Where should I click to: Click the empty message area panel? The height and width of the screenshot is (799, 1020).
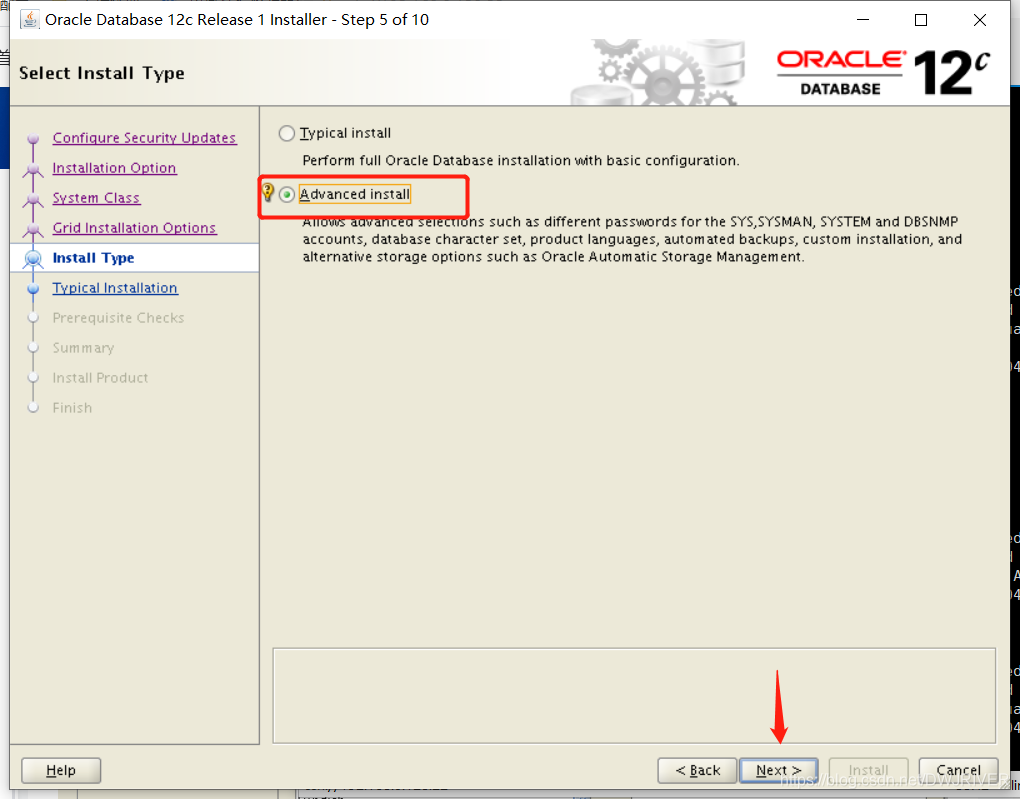[x=634, y=696]
